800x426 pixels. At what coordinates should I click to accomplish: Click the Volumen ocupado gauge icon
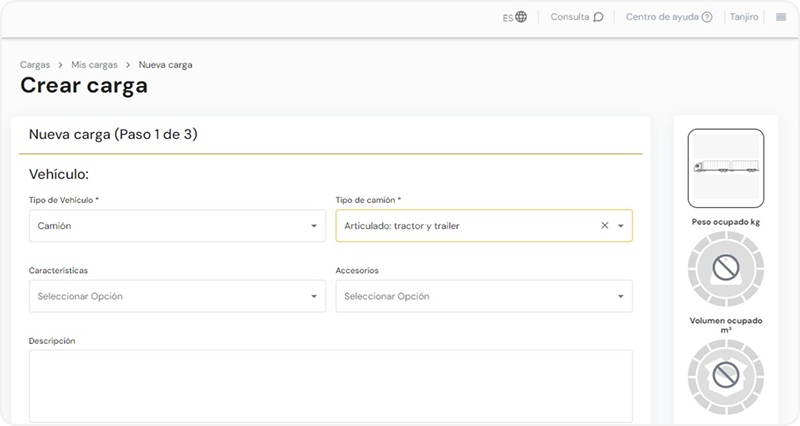point(726,375)
